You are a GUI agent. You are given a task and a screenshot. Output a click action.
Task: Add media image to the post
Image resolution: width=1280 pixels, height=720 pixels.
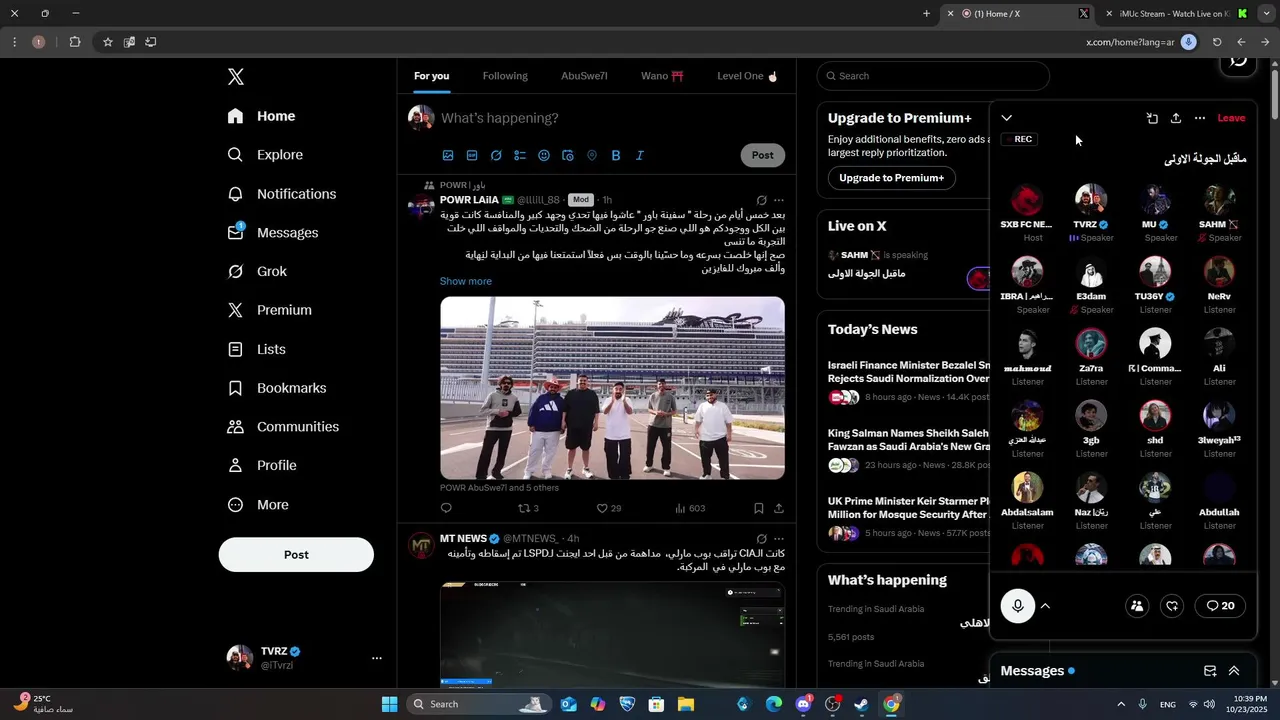(x=448, y=155)
